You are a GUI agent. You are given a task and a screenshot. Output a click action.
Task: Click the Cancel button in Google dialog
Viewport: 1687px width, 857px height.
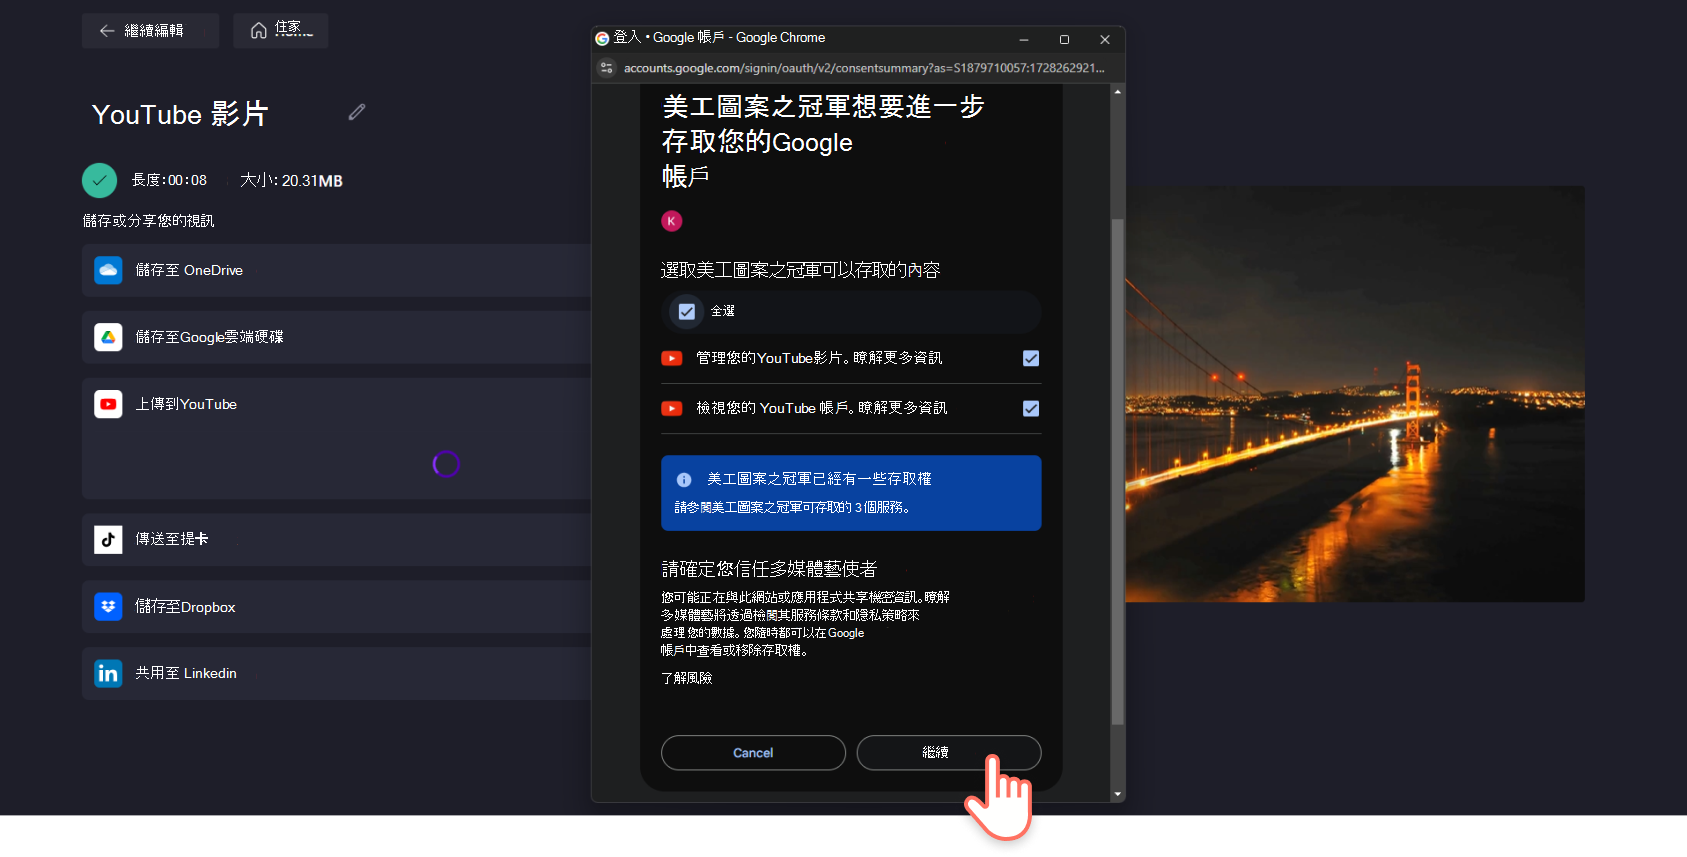[753, 753]
